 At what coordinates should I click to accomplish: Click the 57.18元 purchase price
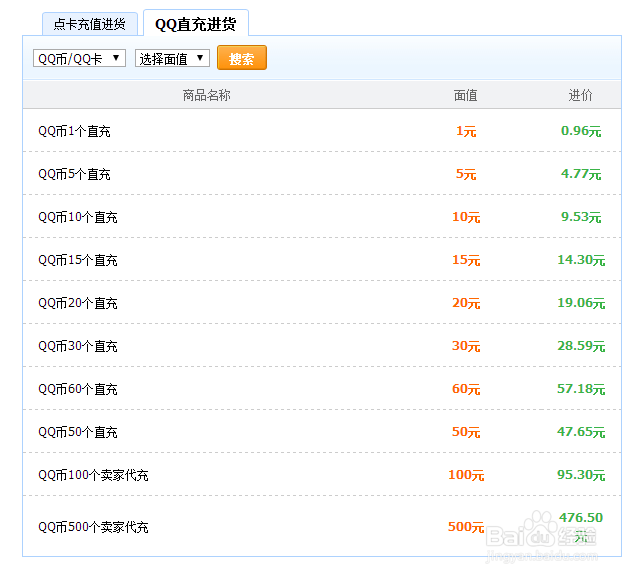tap(581, 389)
